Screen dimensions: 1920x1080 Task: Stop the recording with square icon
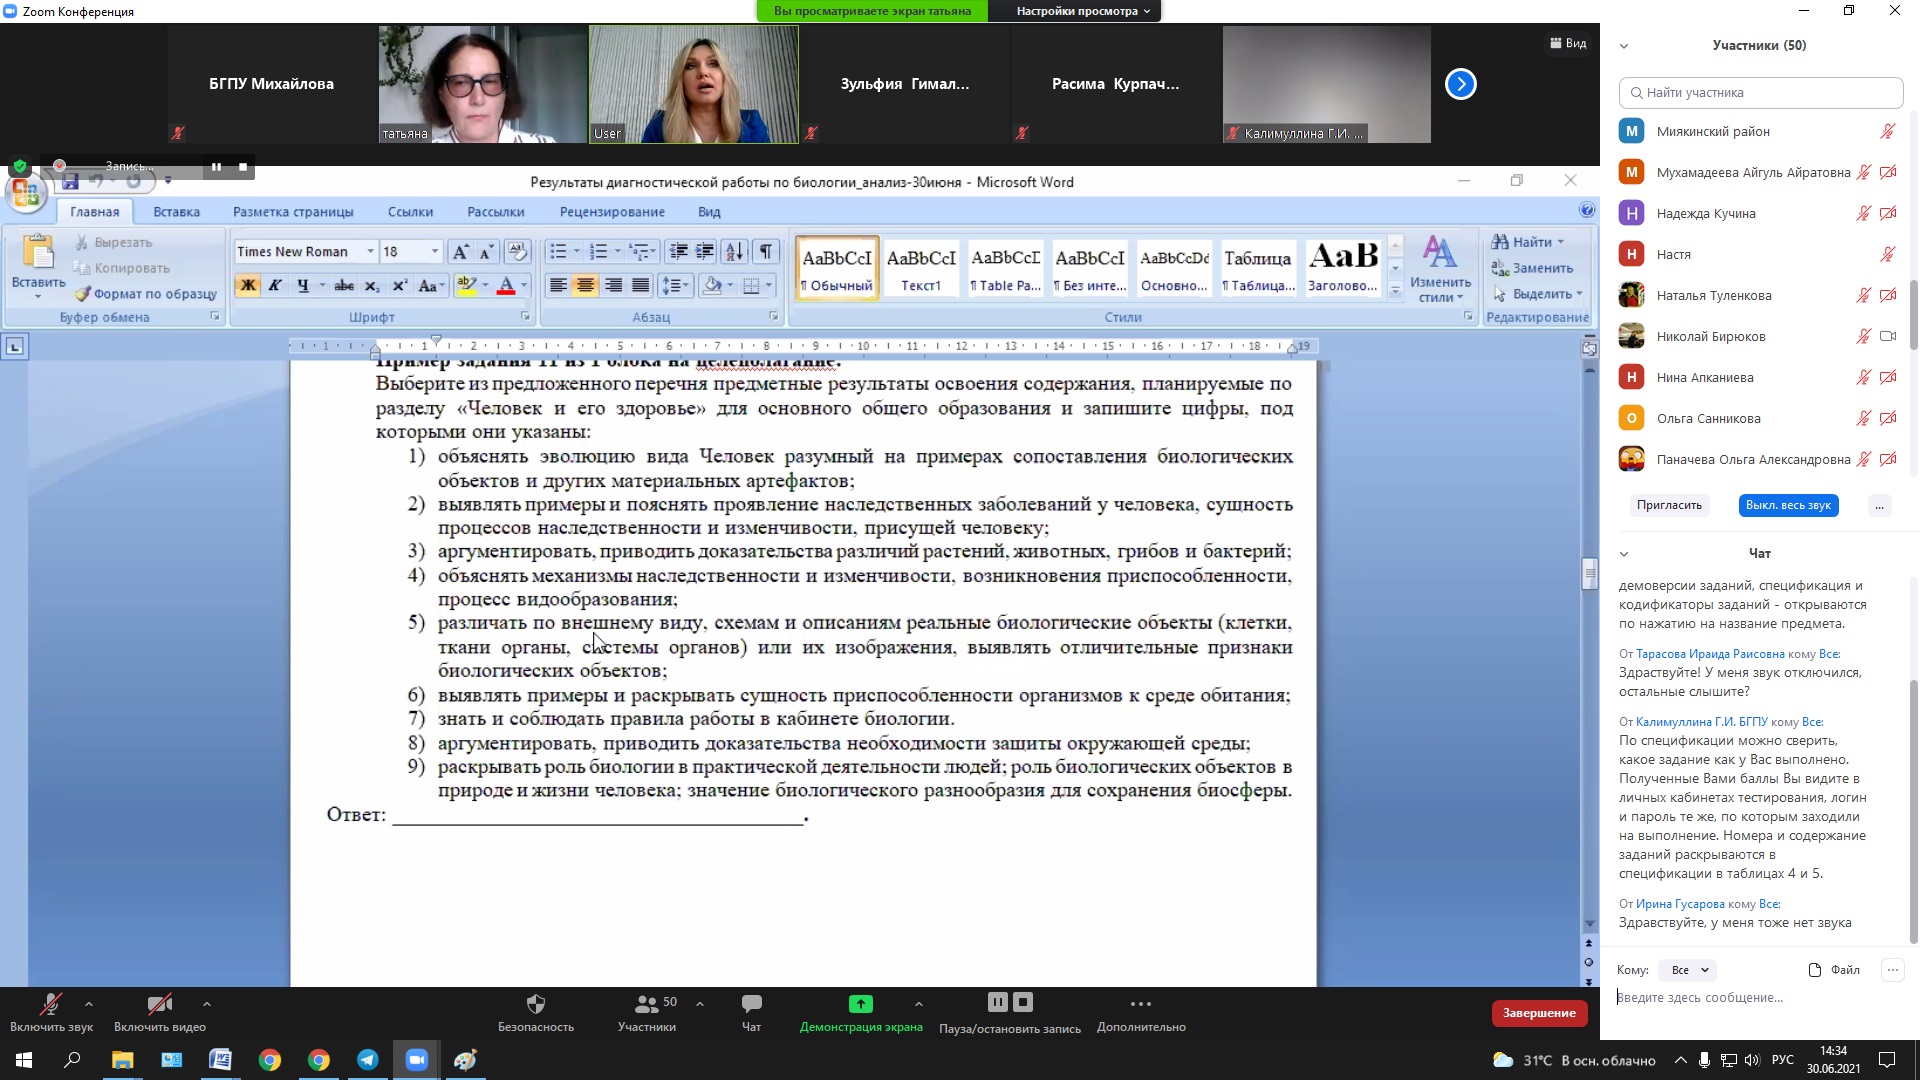tap(1022, 1002)
